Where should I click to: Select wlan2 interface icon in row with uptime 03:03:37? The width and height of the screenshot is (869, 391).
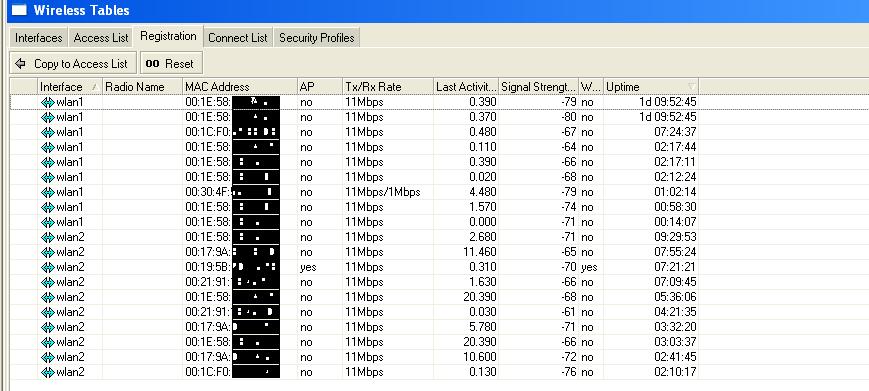pyautogui.click(x=48, y=342)
